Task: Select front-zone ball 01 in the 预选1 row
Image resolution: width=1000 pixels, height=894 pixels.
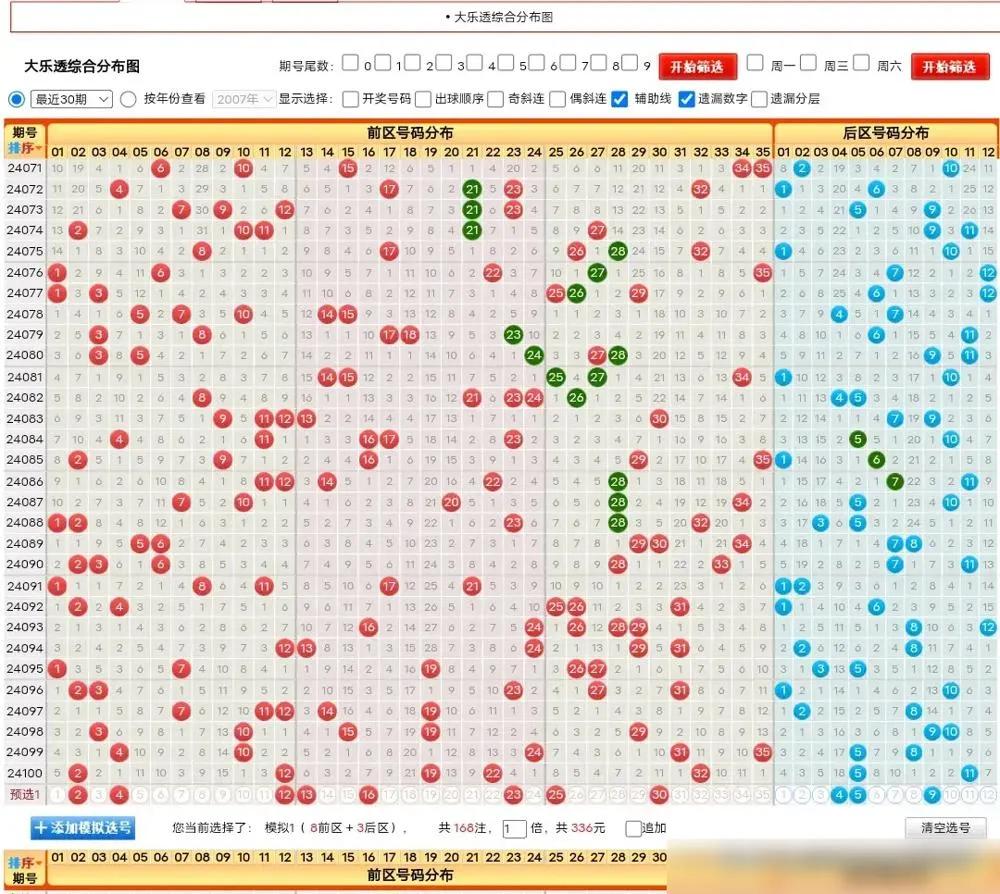Action: (57, 795)
